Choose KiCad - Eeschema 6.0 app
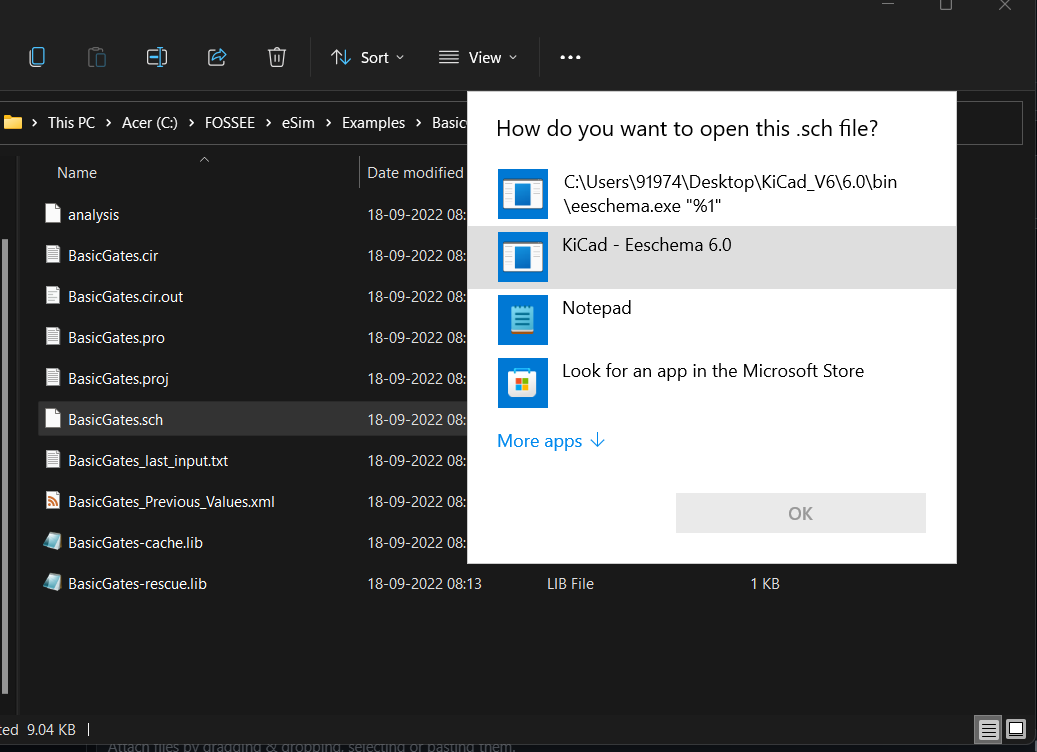1037x752 pixels. pos(712,257)
